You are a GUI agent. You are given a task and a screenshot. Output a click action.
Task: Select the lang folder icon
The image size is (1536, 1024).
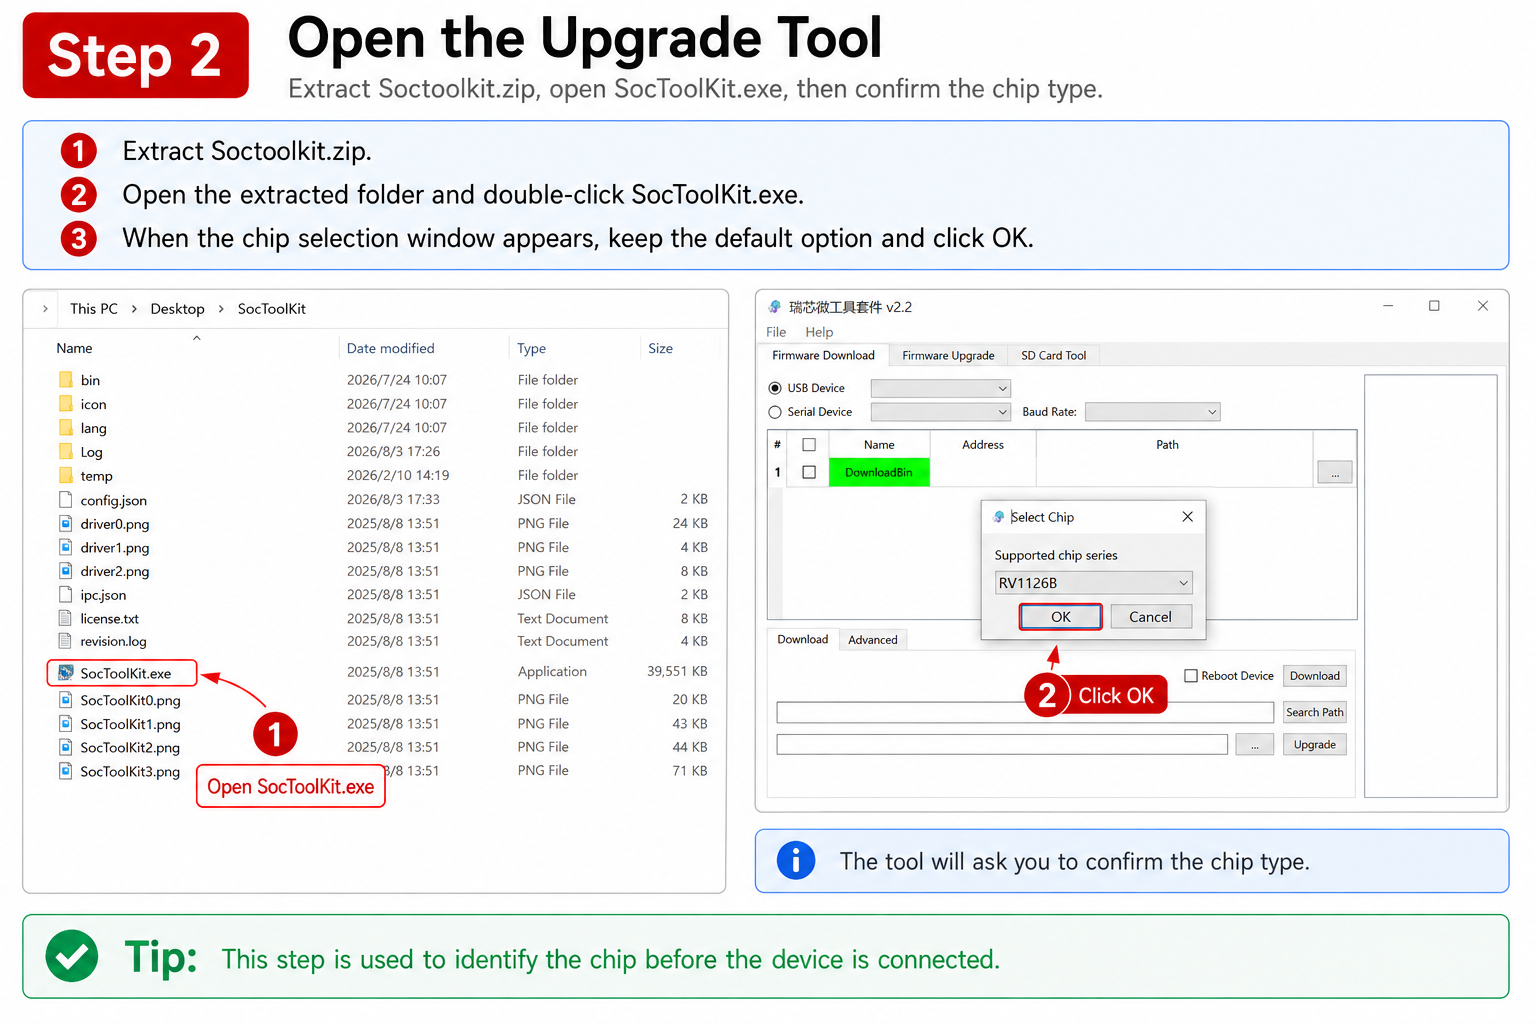[x=66, y=428]
